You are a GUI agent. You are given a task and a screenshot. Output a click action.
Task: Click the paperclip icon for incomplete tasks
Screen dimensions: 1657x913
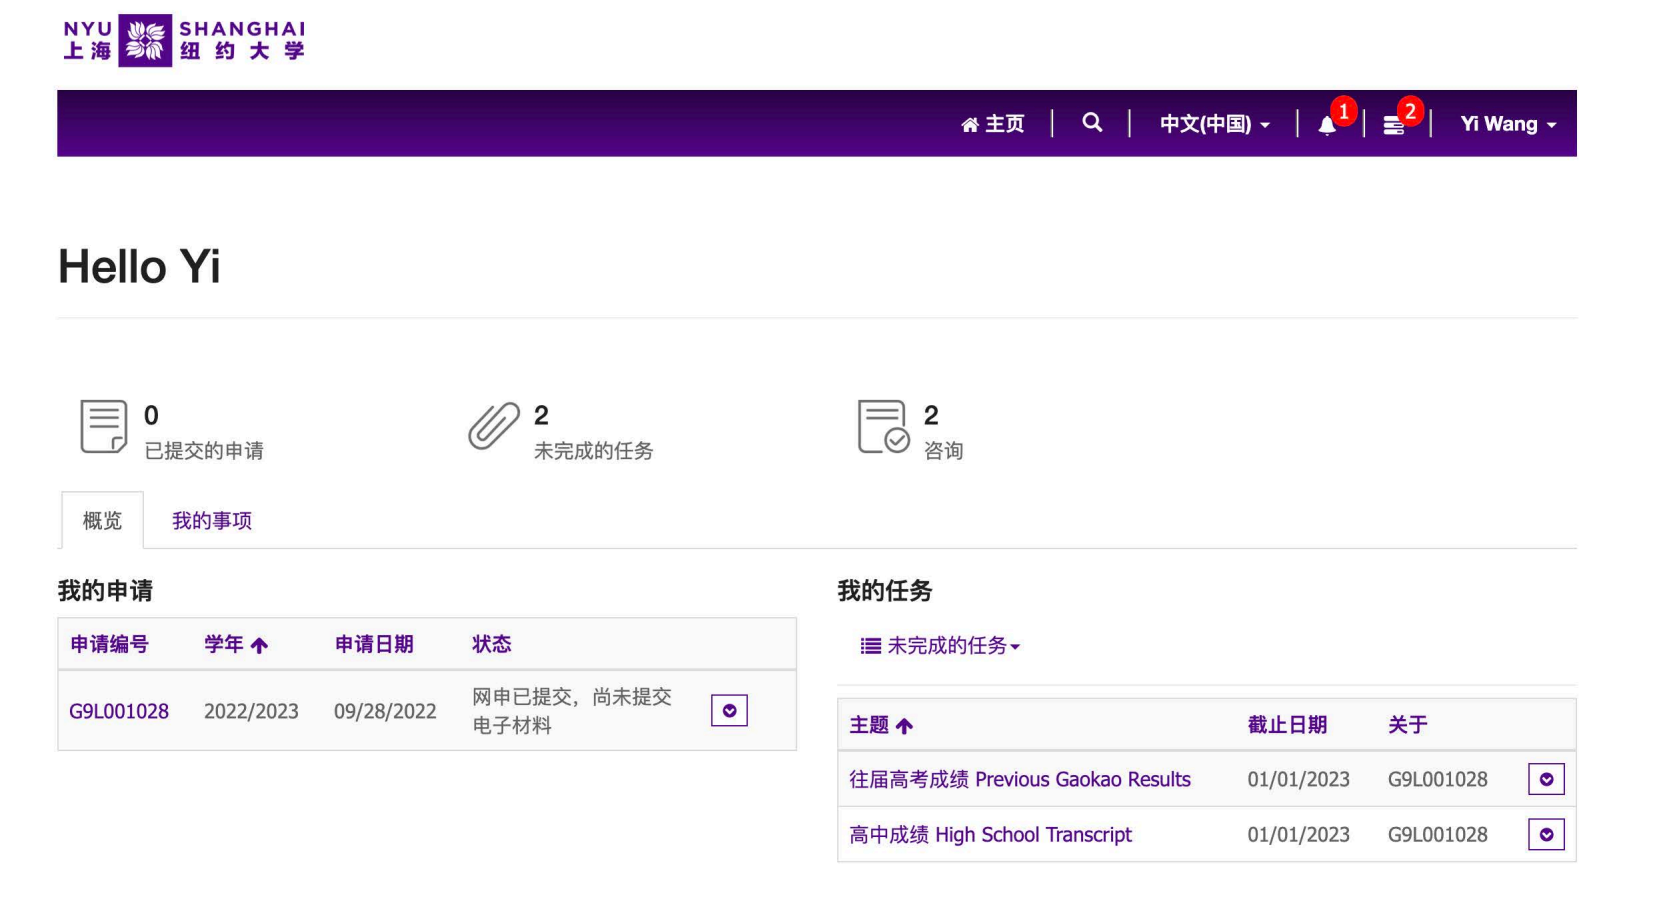coord(491,427)
